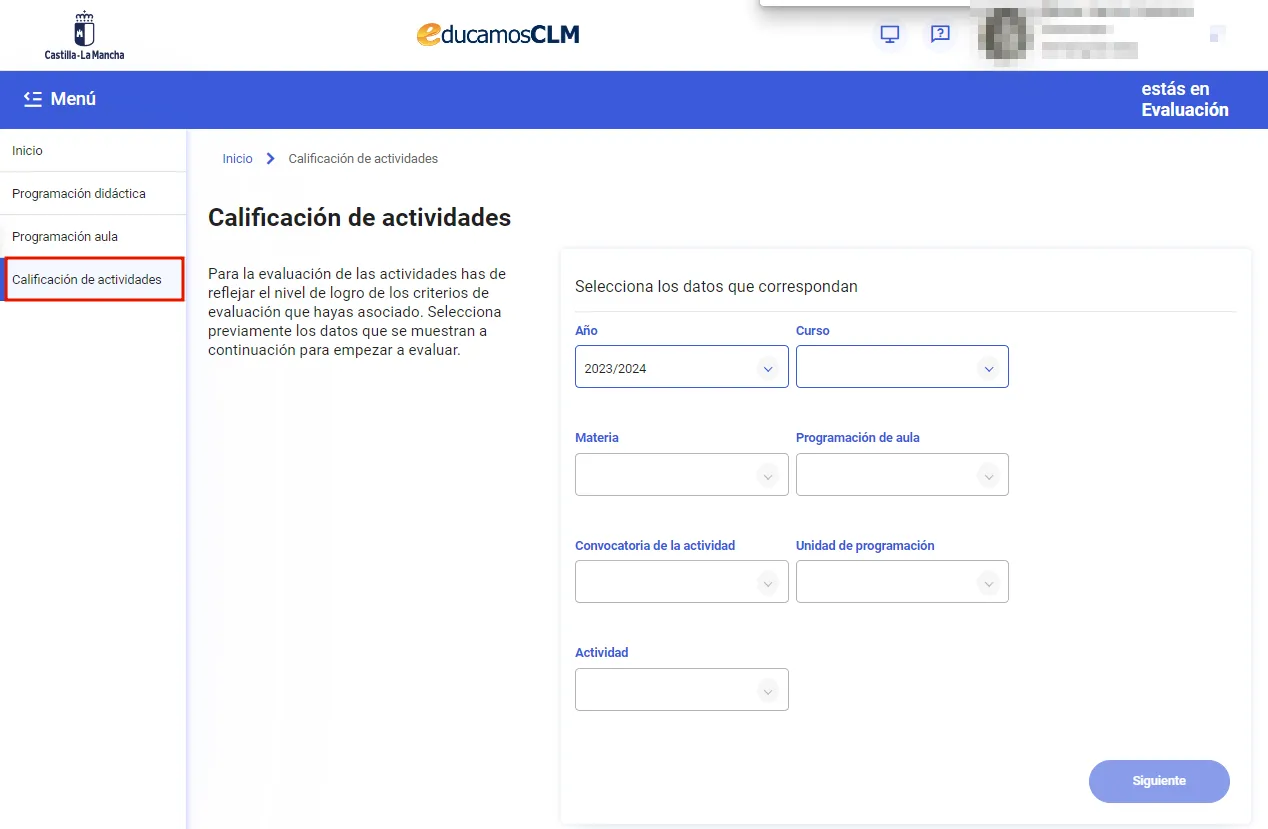Click the user profile avatar picture
Image resolution: width=1268 pixels, height=829 pixels.
(1005, 34)
